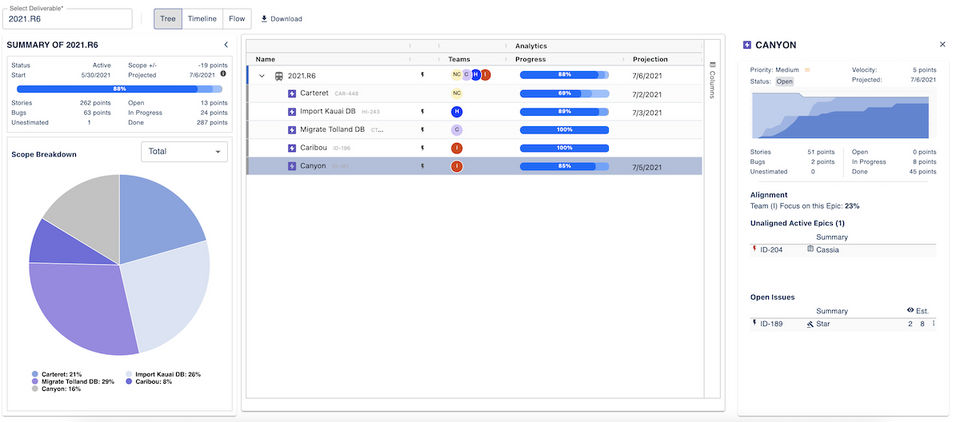Click the I team avatar in the Canyon row
This screenshot has width=960, height=422.
pos(456,166)
